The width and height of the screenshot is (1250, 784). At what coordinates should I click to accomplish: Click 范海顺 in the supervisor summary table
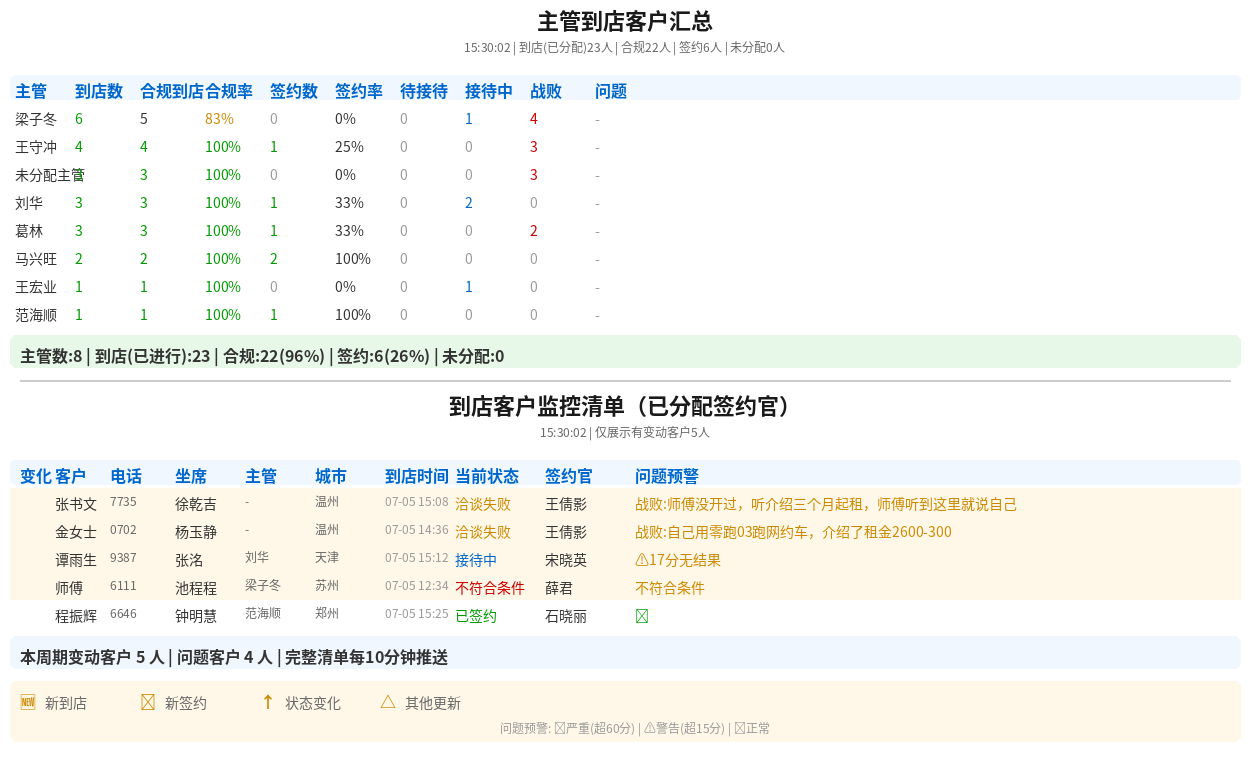(x=36, y=315)
